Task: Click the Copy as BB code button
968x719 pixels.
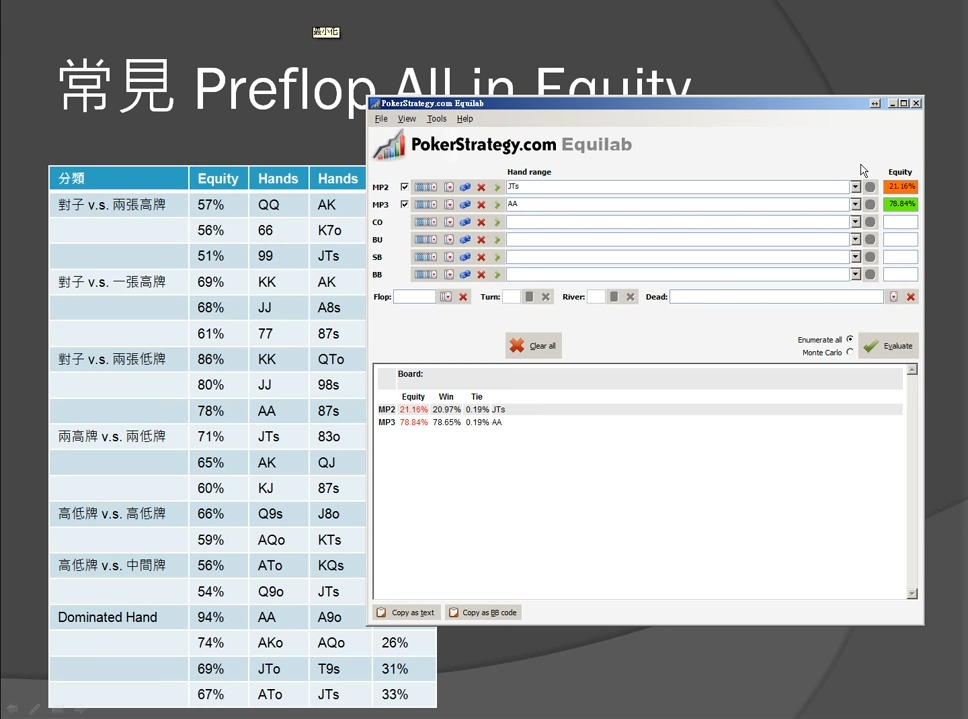Action: (x=483, y=612)
